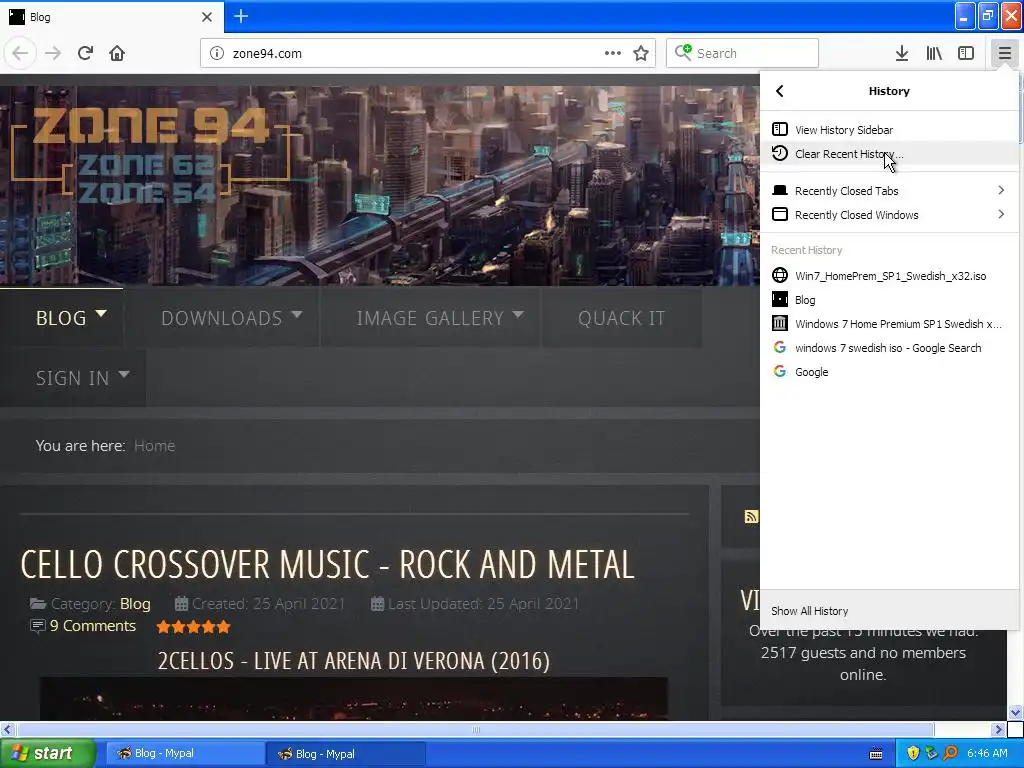Open the browser home page button
1024x768 pixels.
point(117,53)
